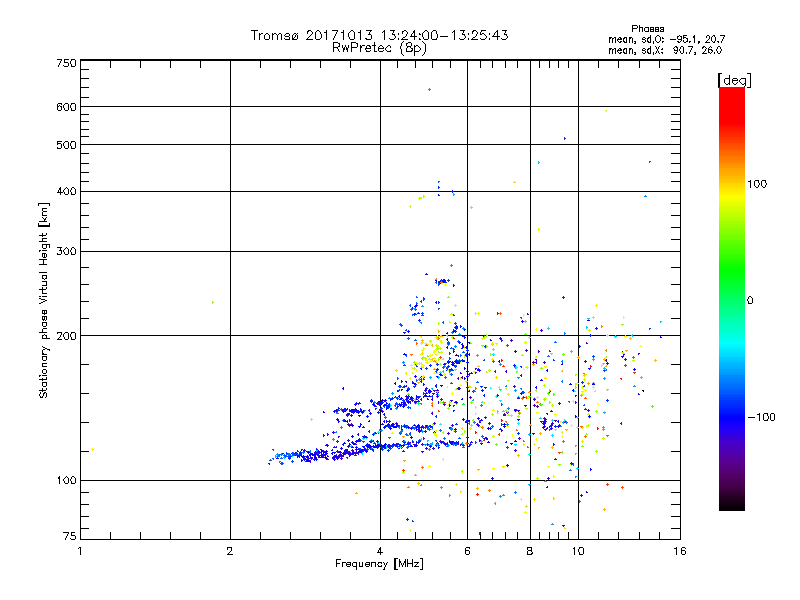
Task: Click the x-axis tick label '6'
Action: point(467,551)
